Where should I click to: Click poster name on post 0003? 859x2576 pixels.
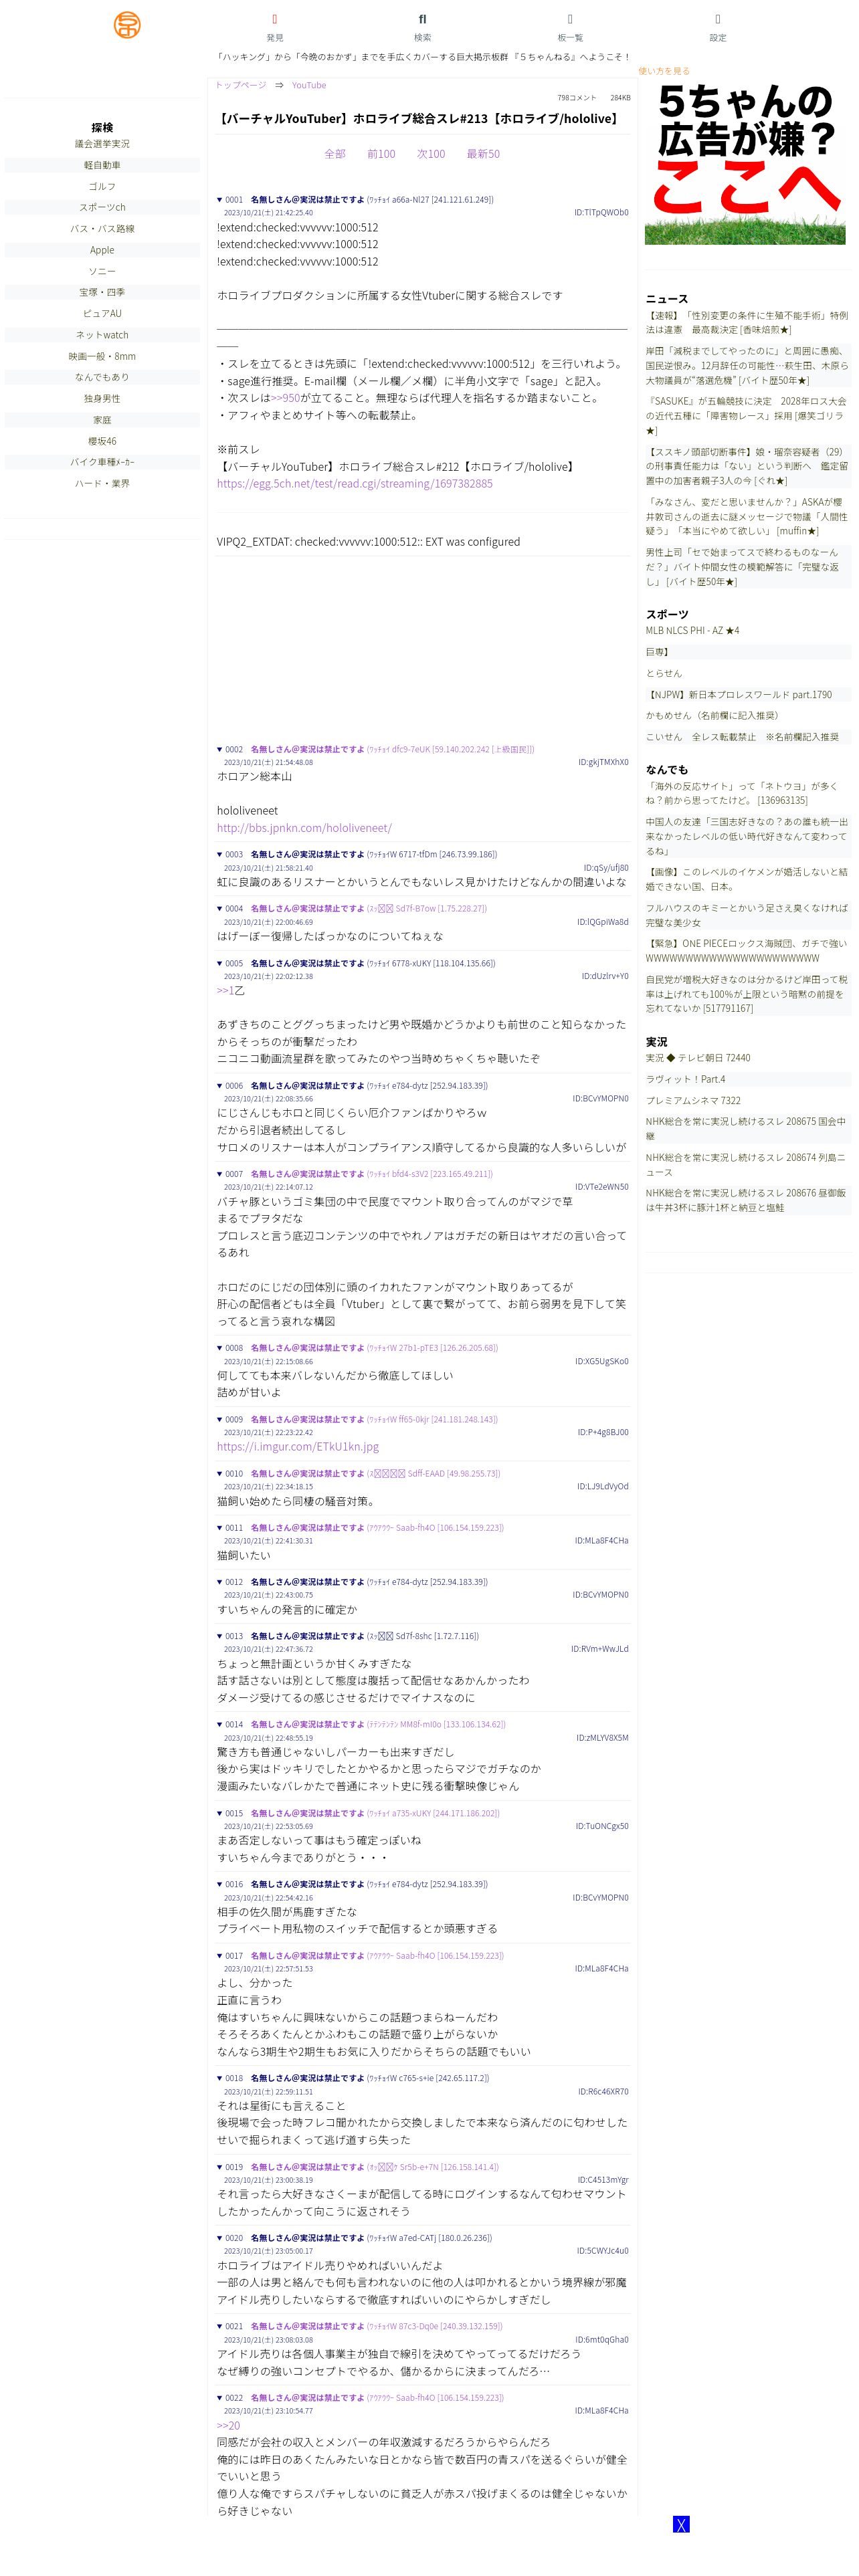coord(307,854)
